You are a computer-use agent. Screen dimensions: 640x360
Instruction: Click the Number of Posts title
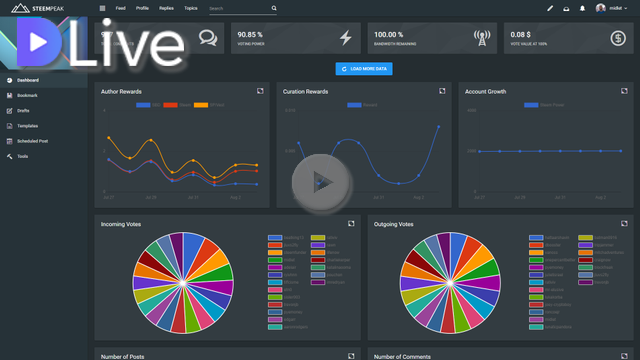click(122, 357)
